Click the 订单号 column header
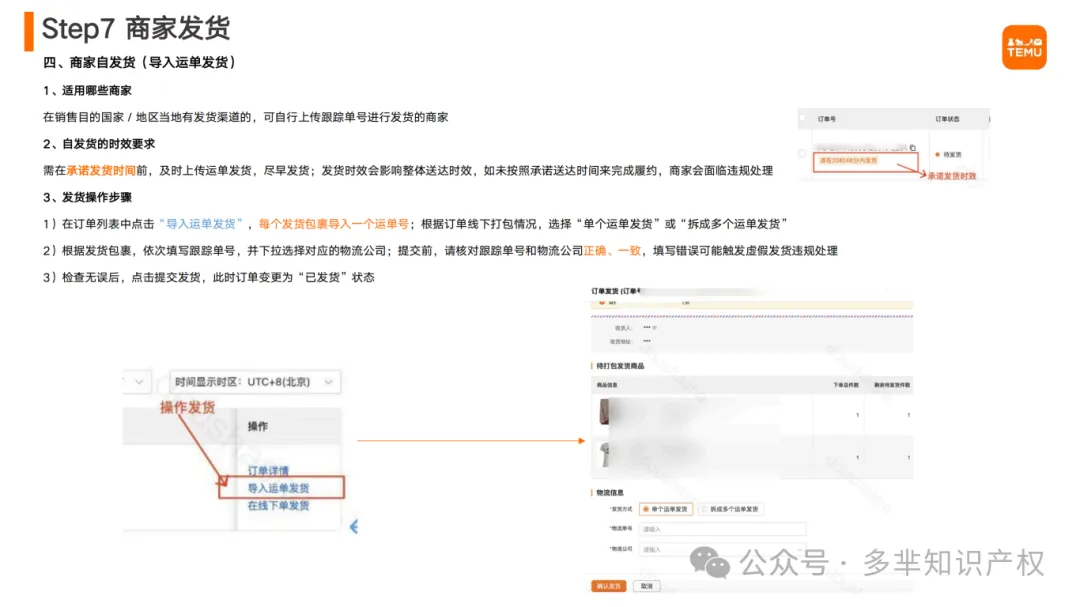The height and width of the screenshot is (607, 1080). click(827, 119)
